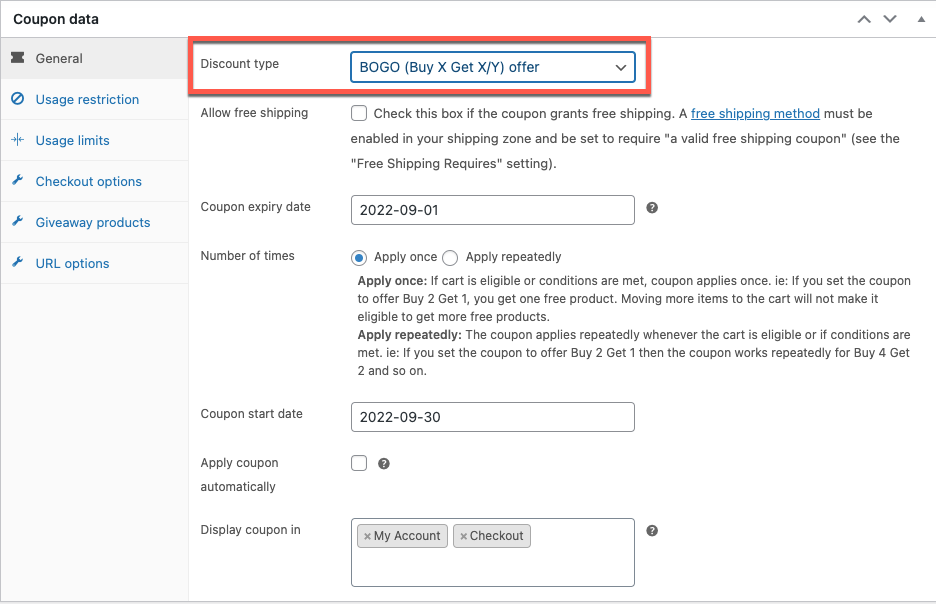Click the Giveaway products wrench icon

18,221
